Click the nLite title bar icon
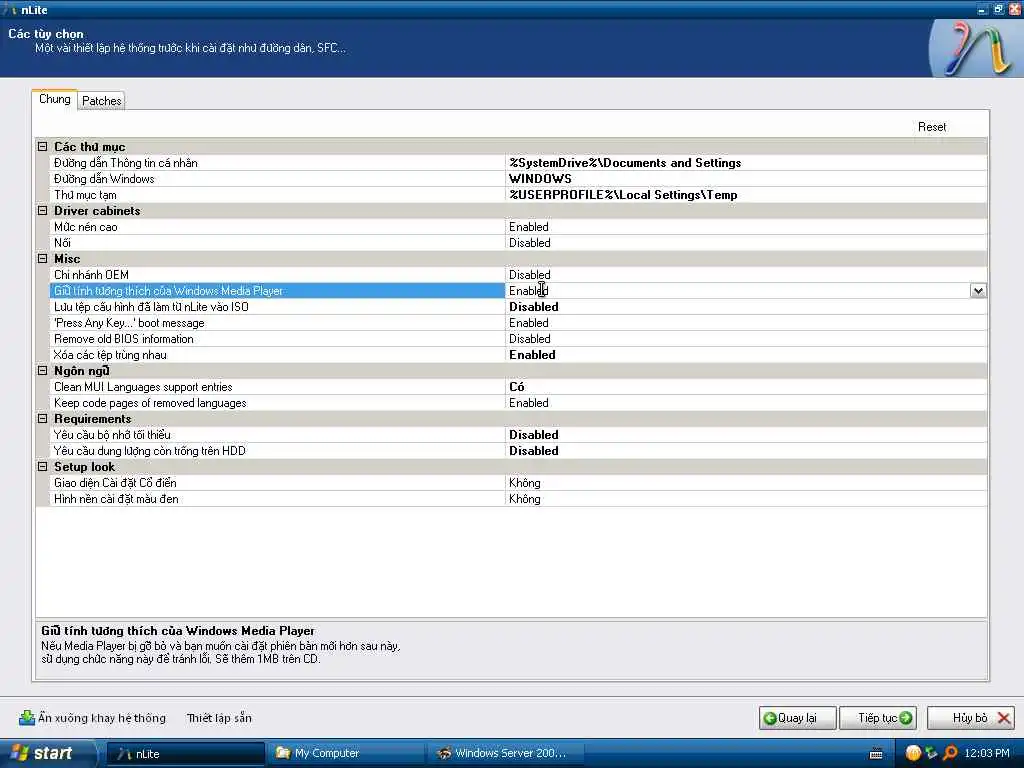Viewport: 1024px width, 768px height. (10, 10)
